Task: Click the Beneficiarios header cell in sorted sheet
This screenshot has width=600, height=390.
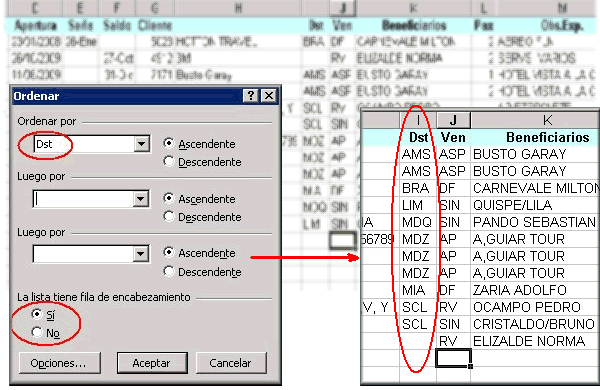Action: pyautogui.click(x=535, y=137)
